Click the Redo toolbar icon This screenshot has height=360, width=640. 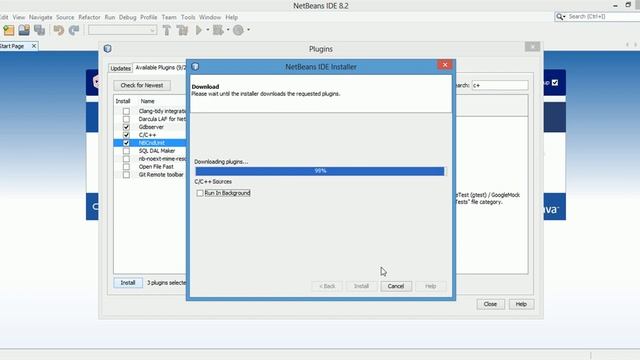[74, 30]
